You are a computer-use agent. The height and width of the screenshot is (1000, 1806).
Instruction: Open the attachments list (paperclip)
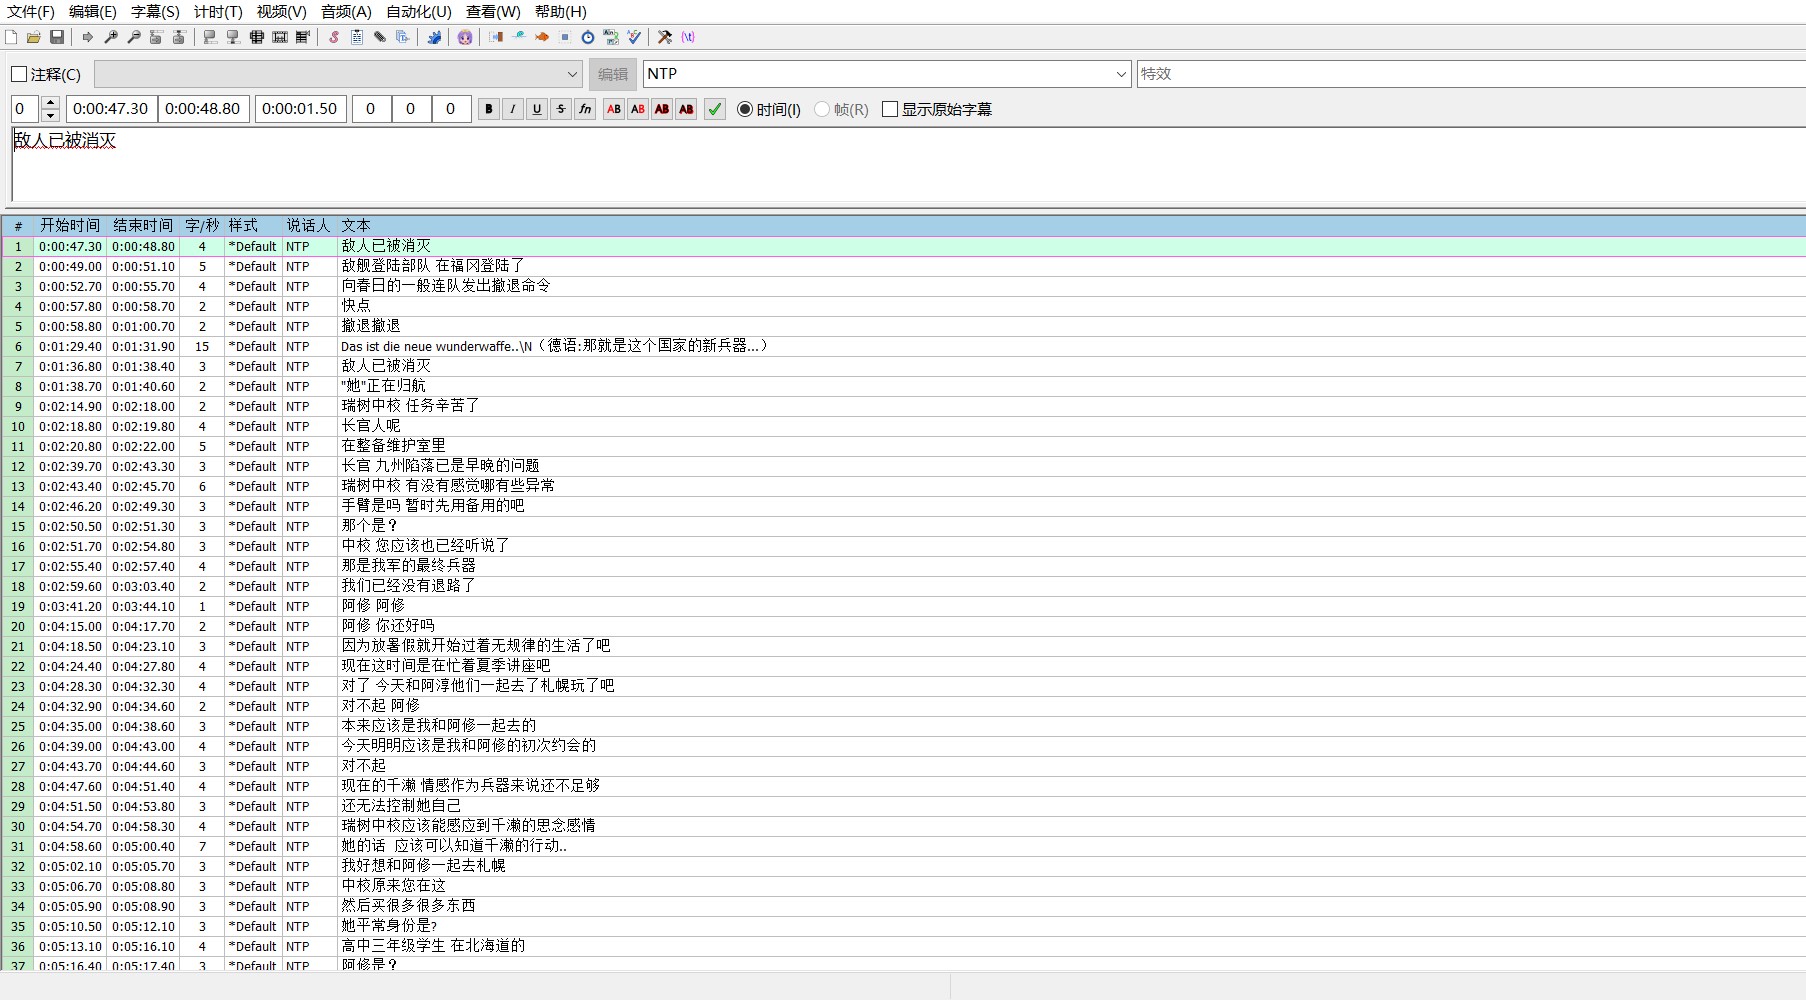pos(380,37)
